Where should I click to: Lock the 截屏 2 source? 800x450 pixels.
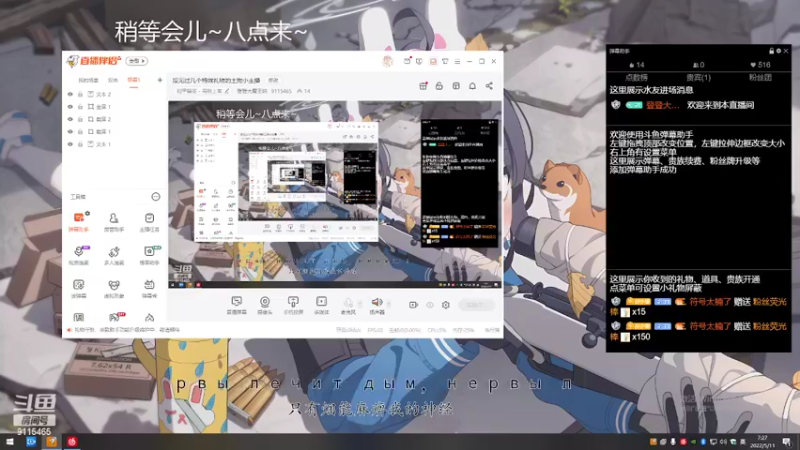[x=80, y=119]
